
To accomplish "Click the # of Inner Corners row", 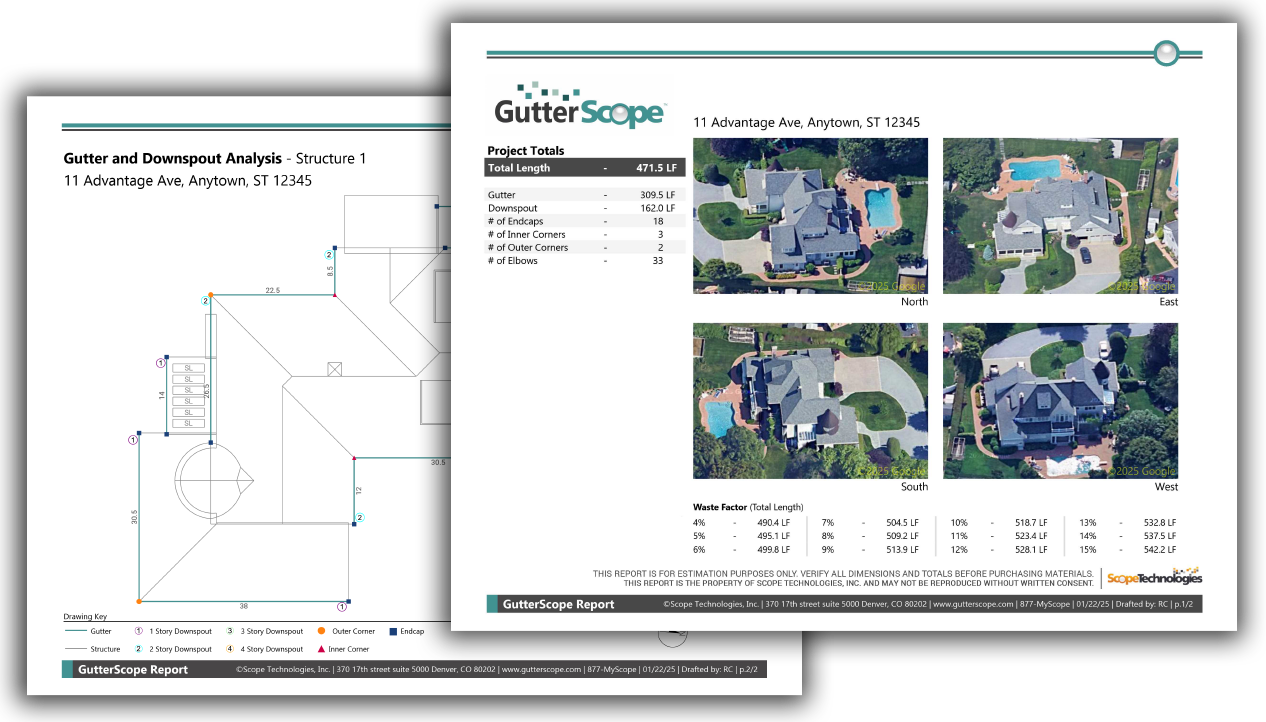I will [x=585, y=234].
